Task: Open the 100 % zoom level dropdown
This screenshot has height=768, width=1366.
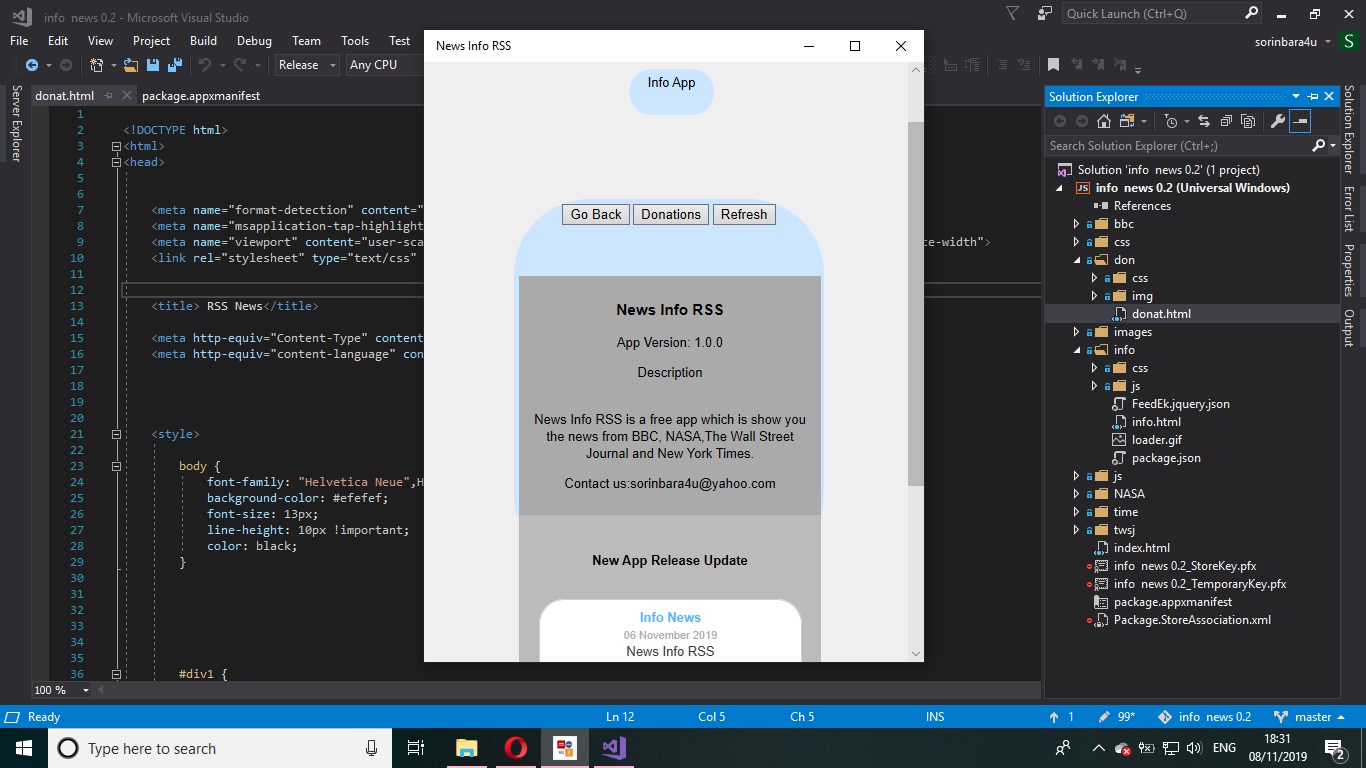Action: (x=61, y=690)
